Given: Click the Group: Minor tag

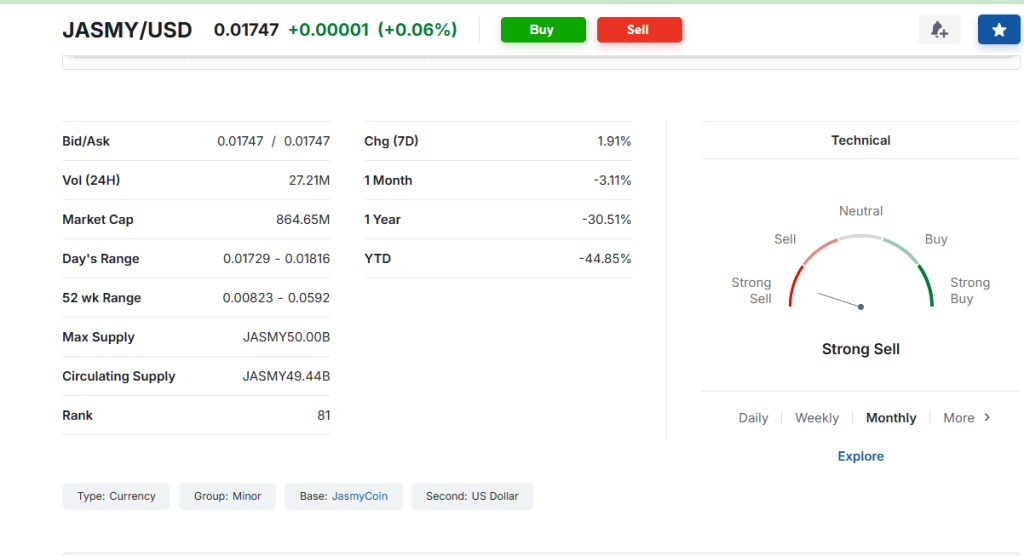Looking at the screenshot, I should coord(227,496).
